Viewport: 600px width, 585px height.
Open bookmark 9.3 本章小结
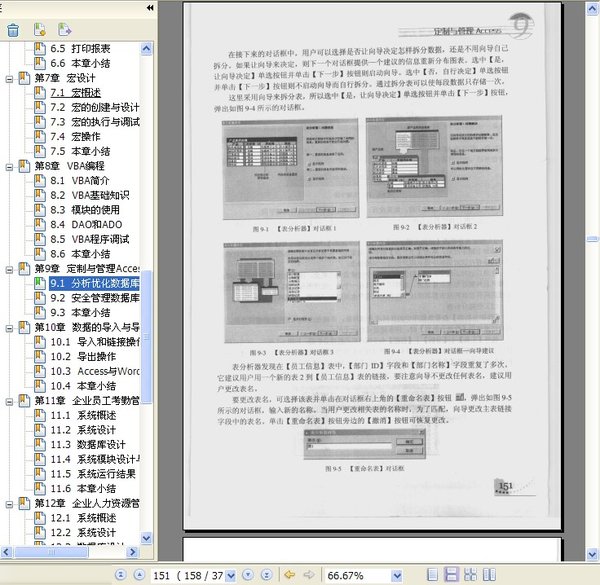[80, 313]
